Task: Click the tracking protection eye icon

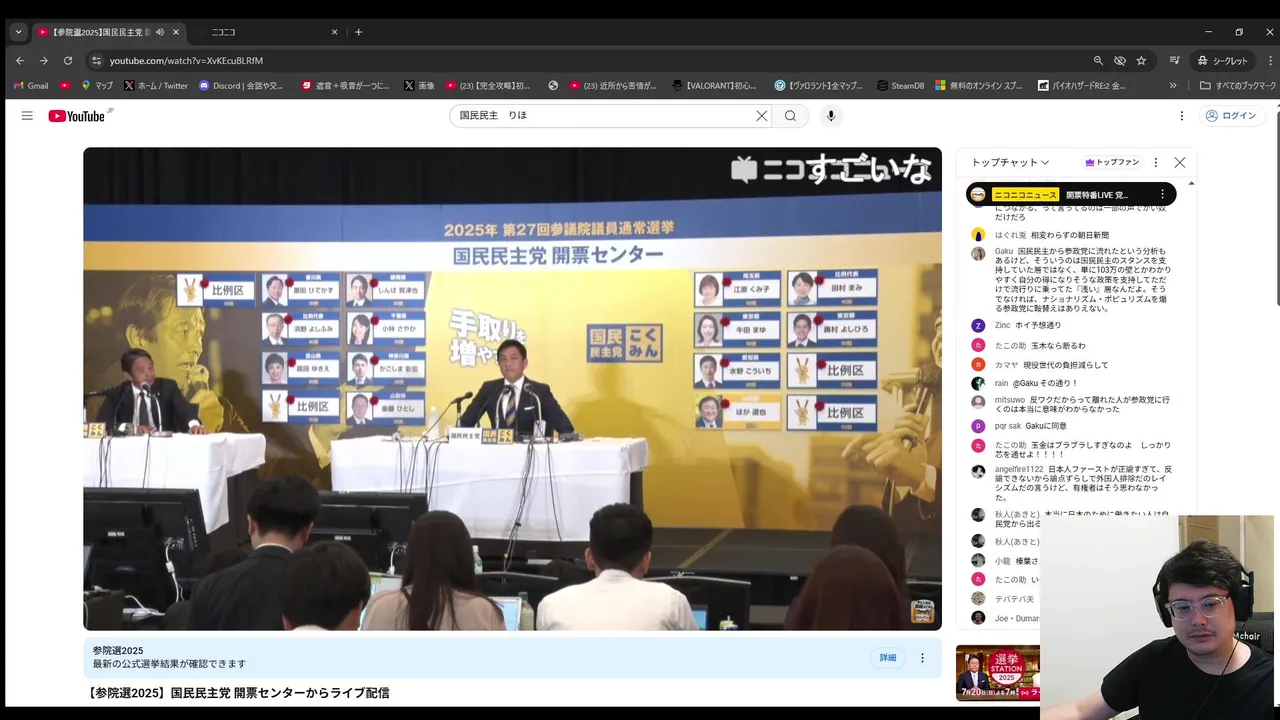Action: [x=1120, y=60]
